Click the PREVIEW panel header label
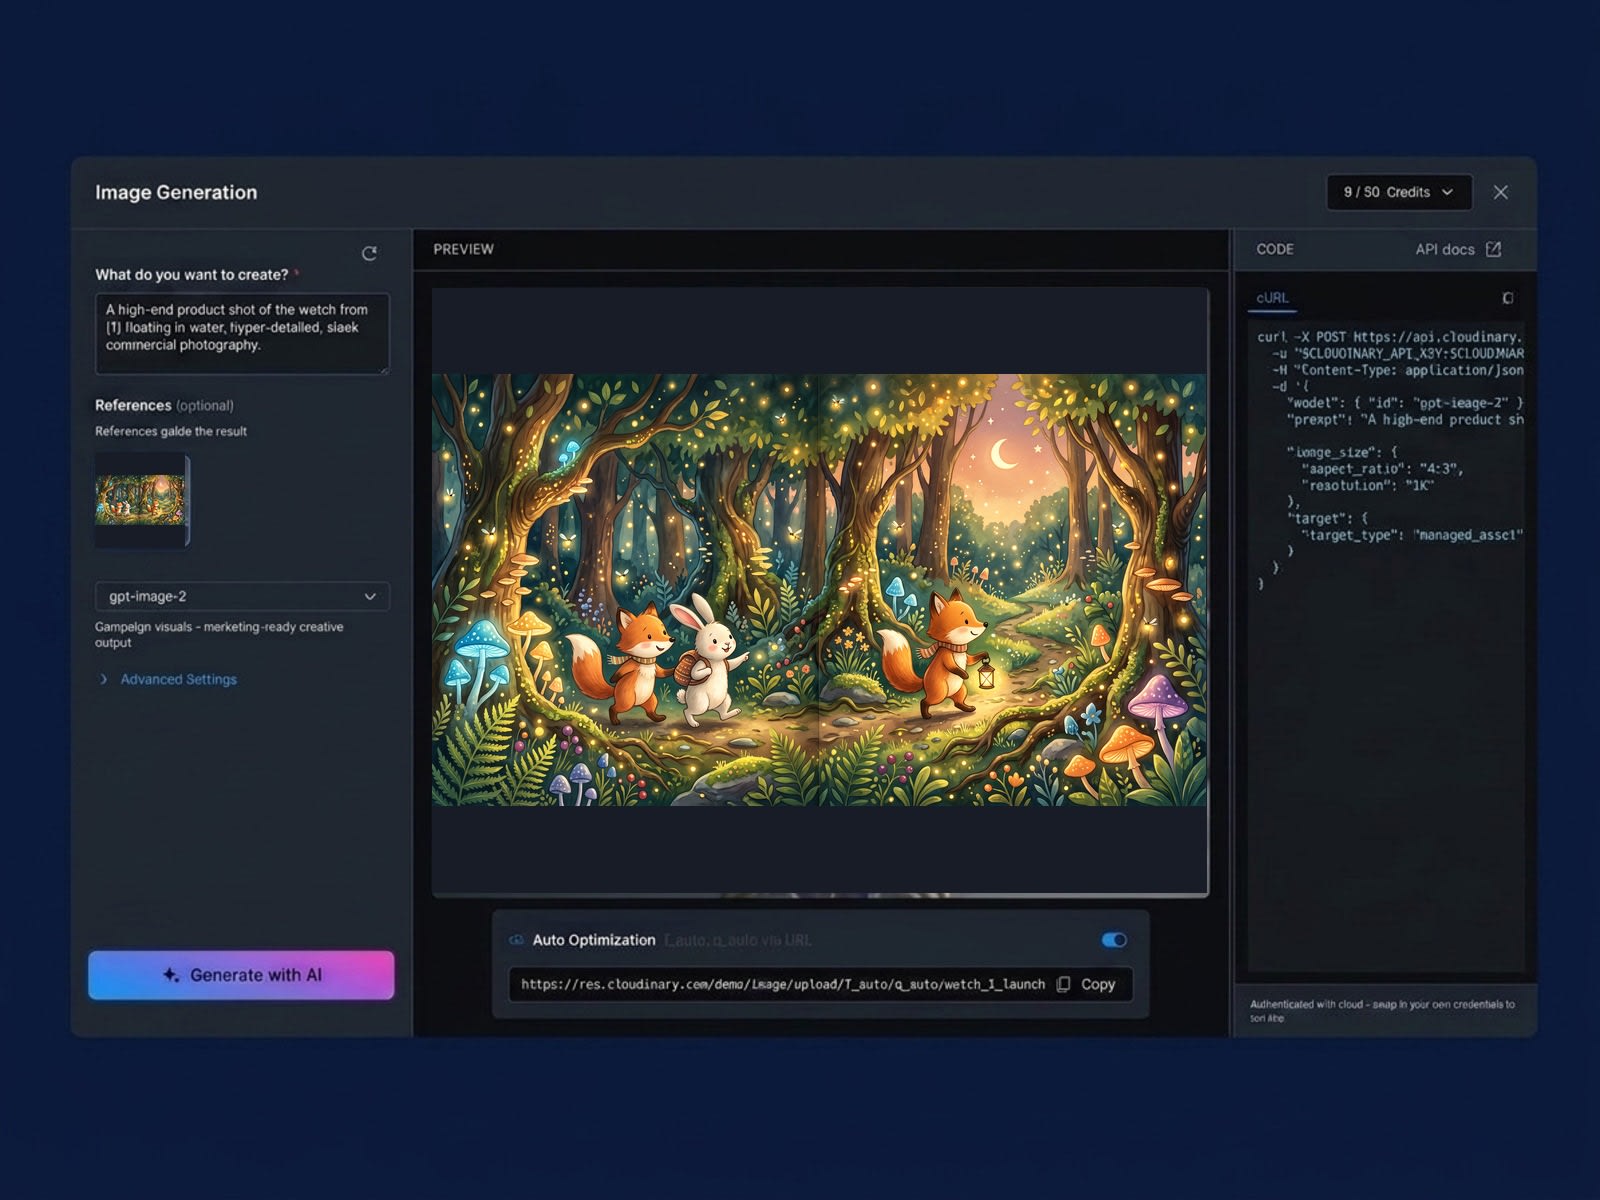The width and height of the screenshot is (1600, 1200). [463, 249]
